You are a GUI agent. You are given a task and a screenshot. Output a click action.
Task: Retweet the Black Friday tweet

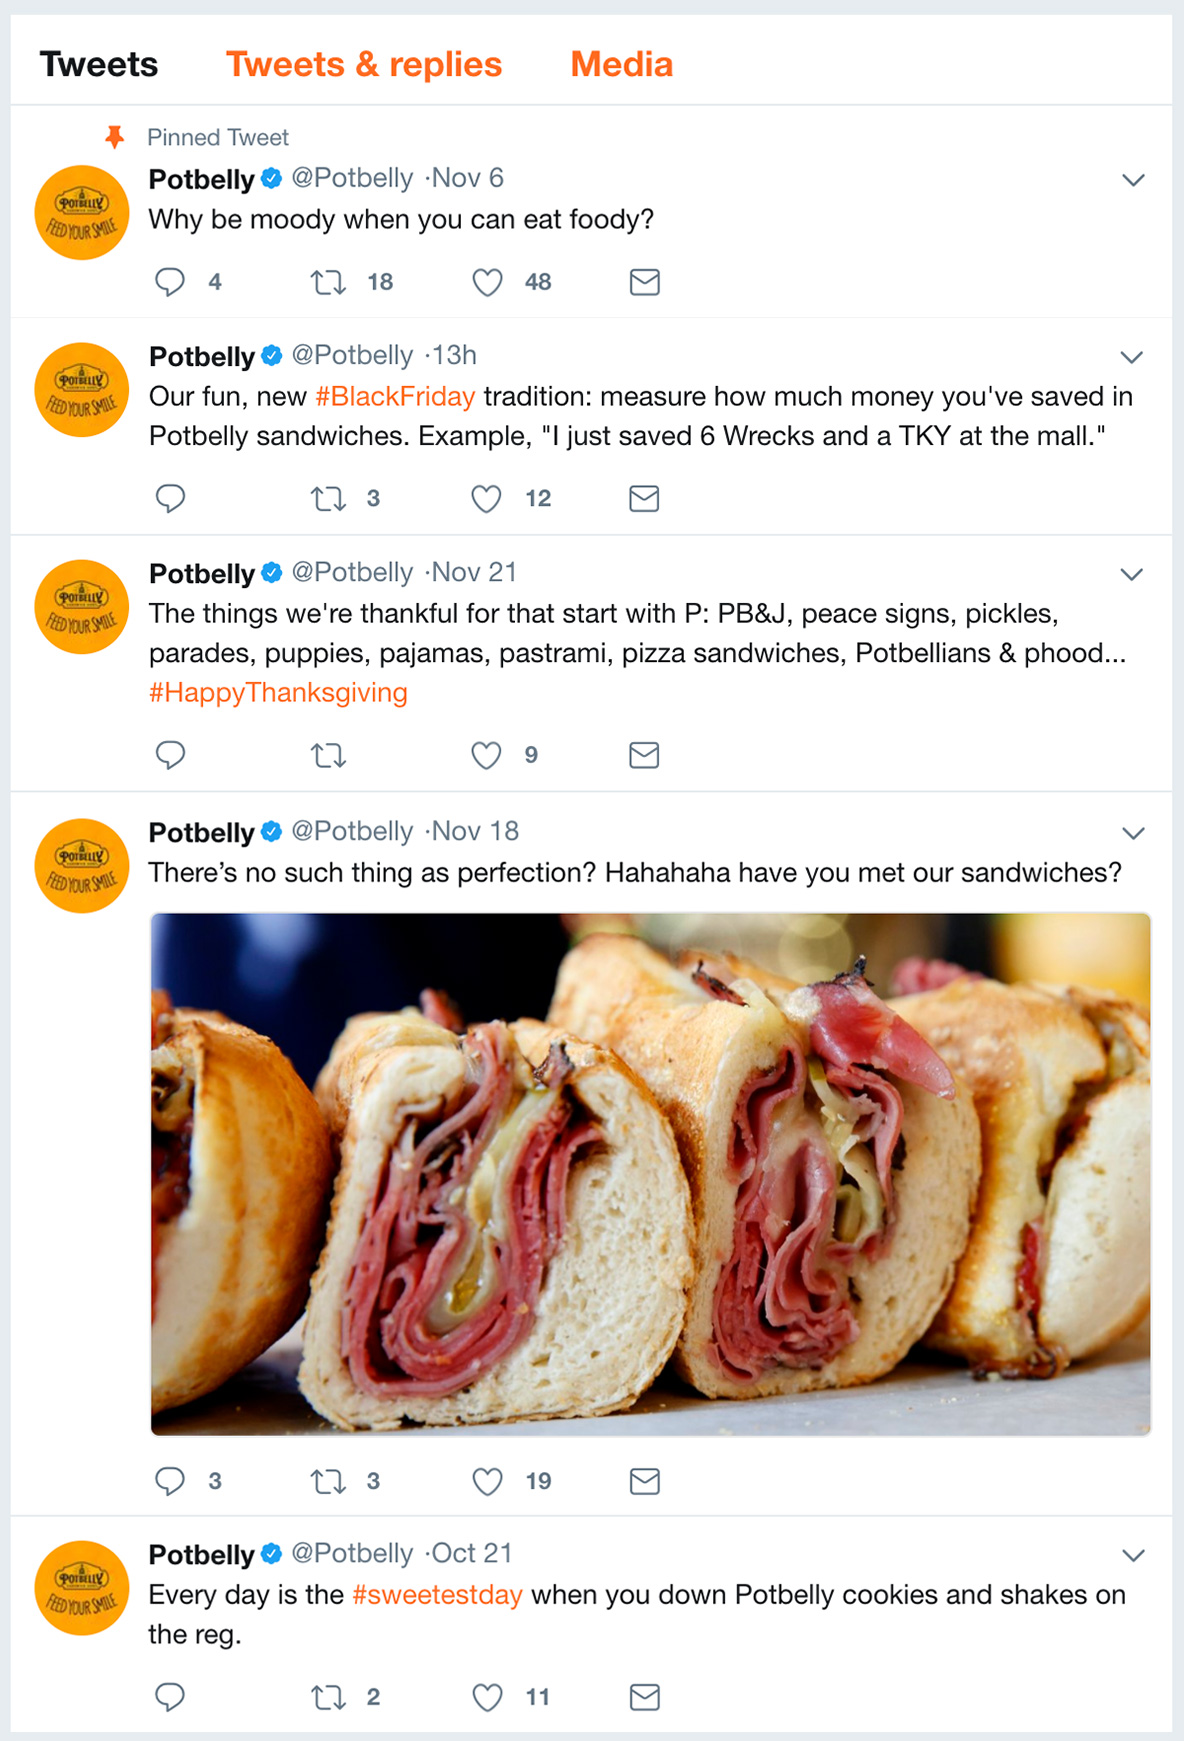coord(328,498)
